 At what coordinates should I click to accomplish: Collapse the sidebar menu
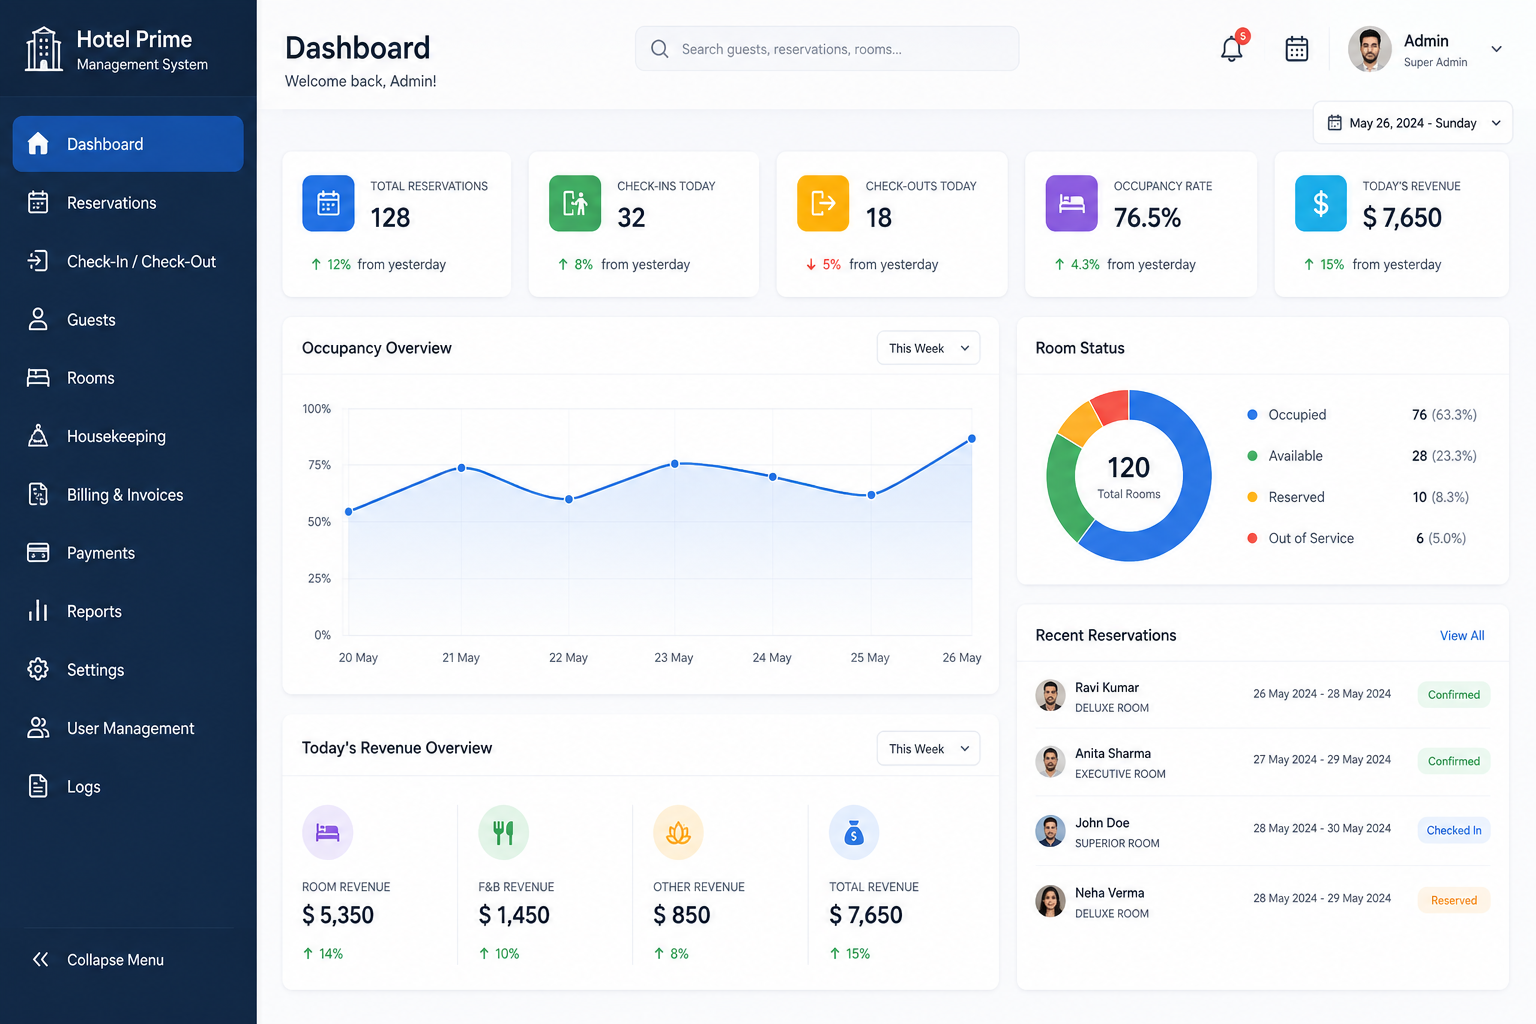click(96, 960)
